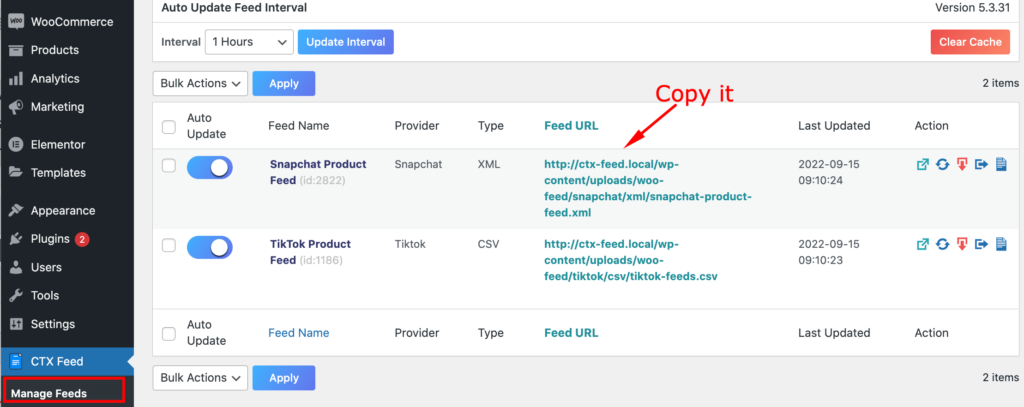The width and height of the screenshot is (1024, 407).
Task: Open the 1 Hours interval dropdown
Action: coord(249,42)
